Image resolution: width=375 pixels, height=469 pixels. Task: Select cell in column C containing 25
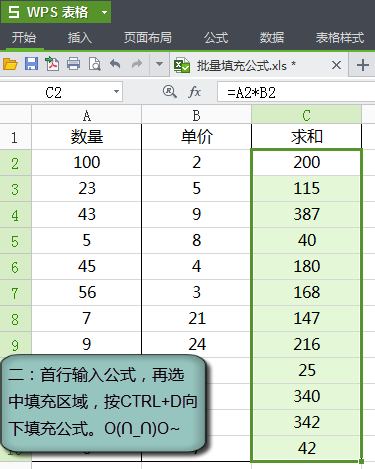[x=306, y=371]
